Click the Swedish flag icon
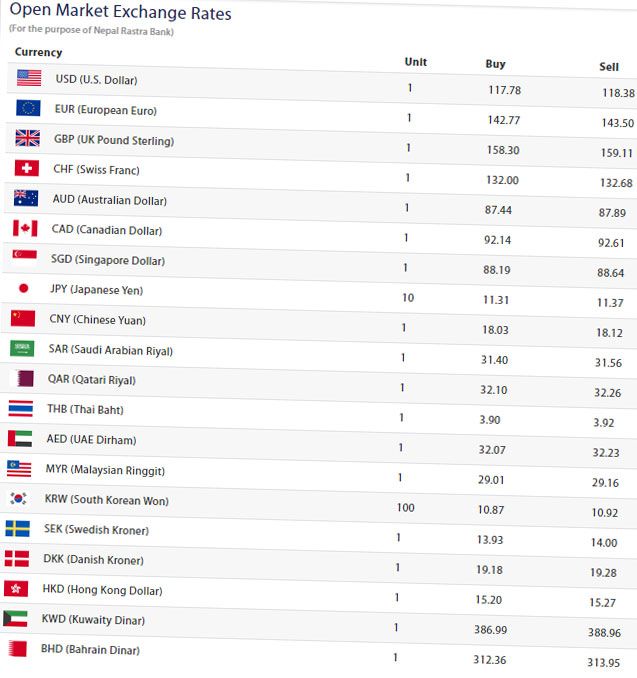The width and height of the screenshot is (637, 678). click(18, 528)
